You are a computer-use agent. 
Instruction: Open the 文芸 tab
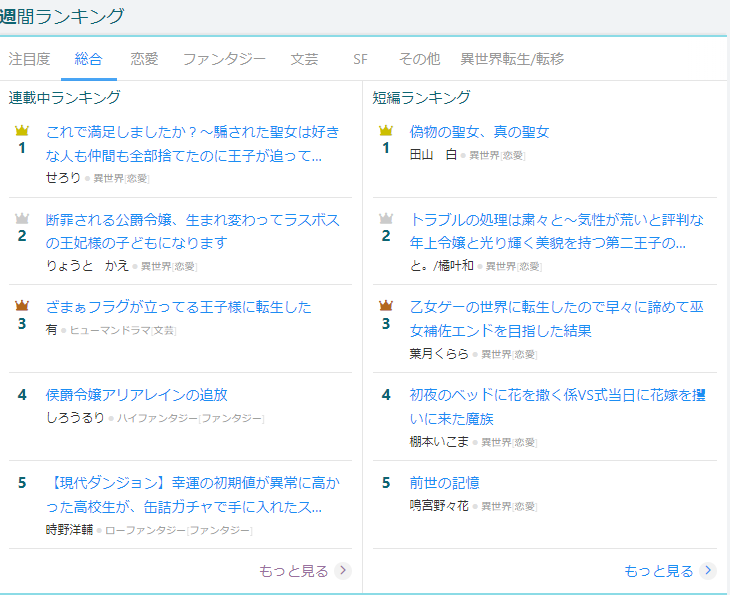point(304,59)
